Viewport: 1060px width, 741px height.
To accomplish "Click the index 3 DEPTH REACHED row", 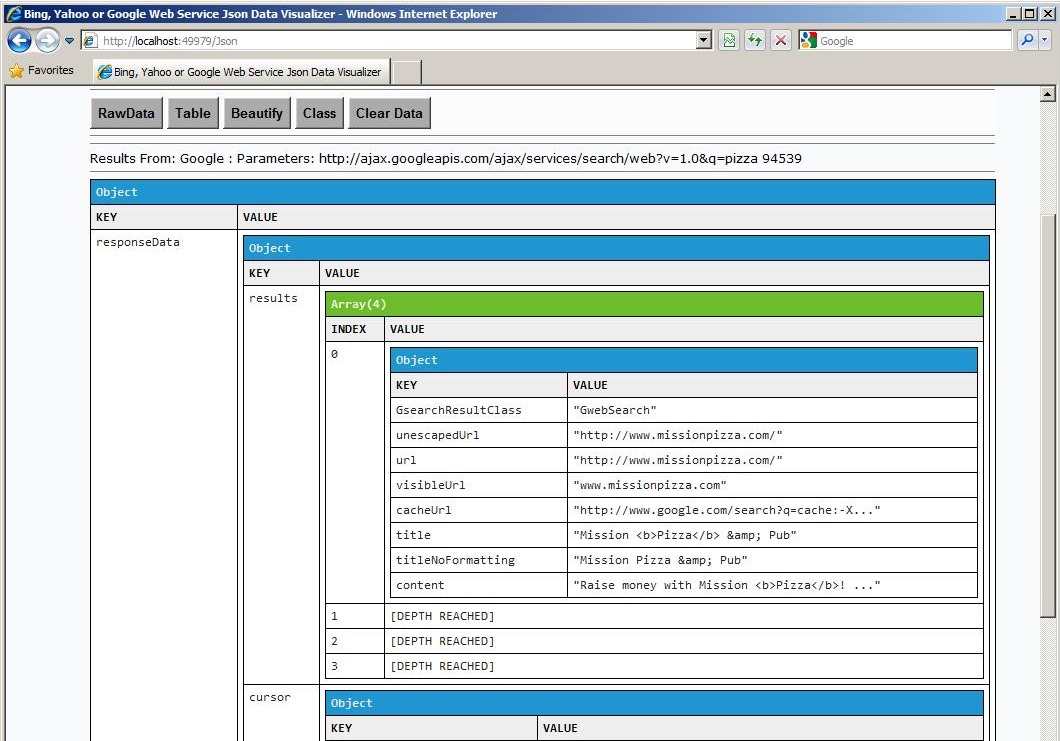I will [x=654, y=667].
